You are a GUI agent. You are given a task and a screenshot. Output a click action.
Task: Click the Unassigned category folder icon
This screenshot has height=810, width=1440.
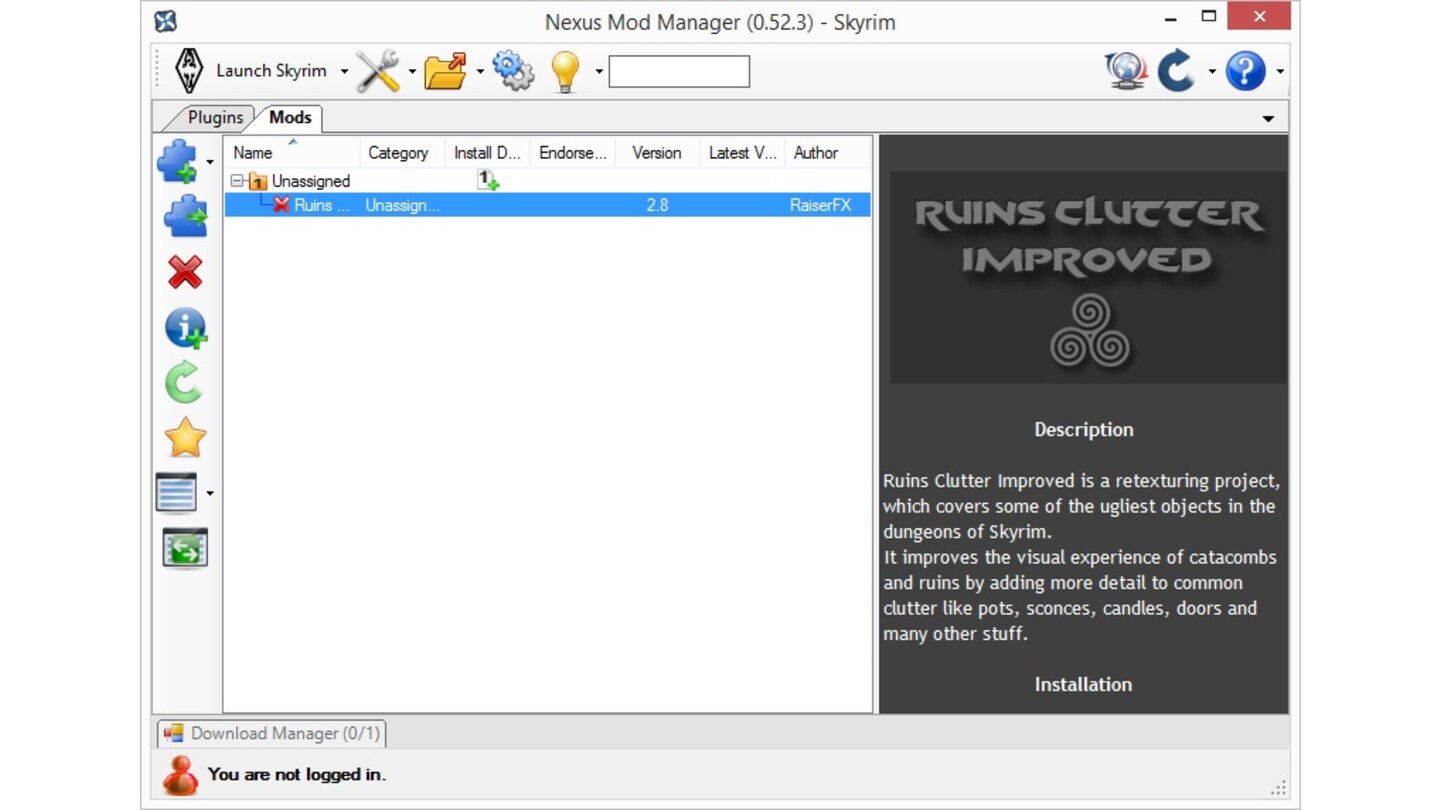click(x=257, y=181)
